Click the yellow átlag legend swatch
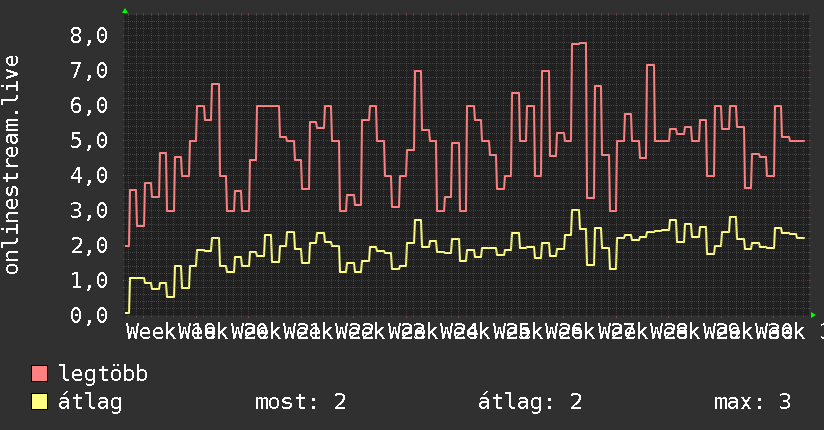Image resolution: width=824 pixels, height=430 pixels. coord(39,401)
